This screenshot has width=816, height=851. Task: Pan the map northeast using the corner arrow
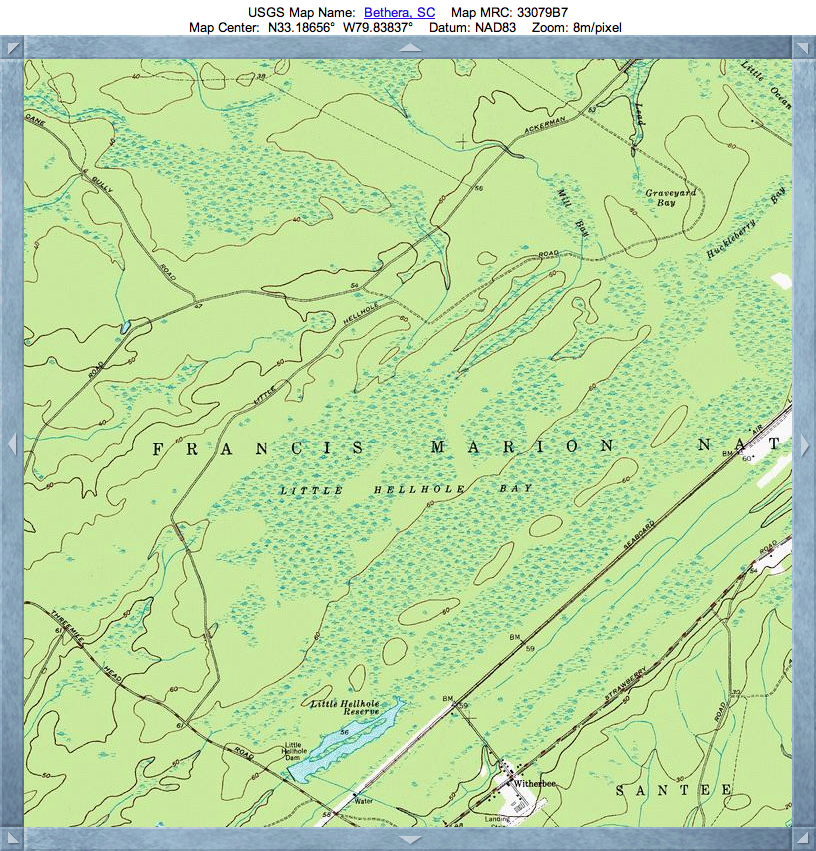click(803, 48)
